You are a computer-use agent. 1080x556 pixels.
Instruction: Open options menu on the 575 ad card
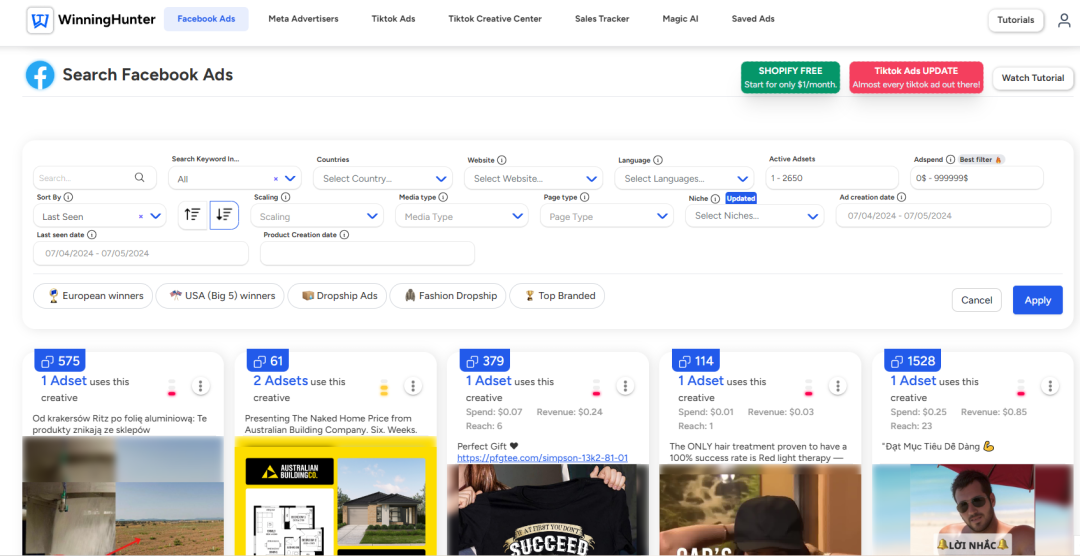tap(200, 386)
